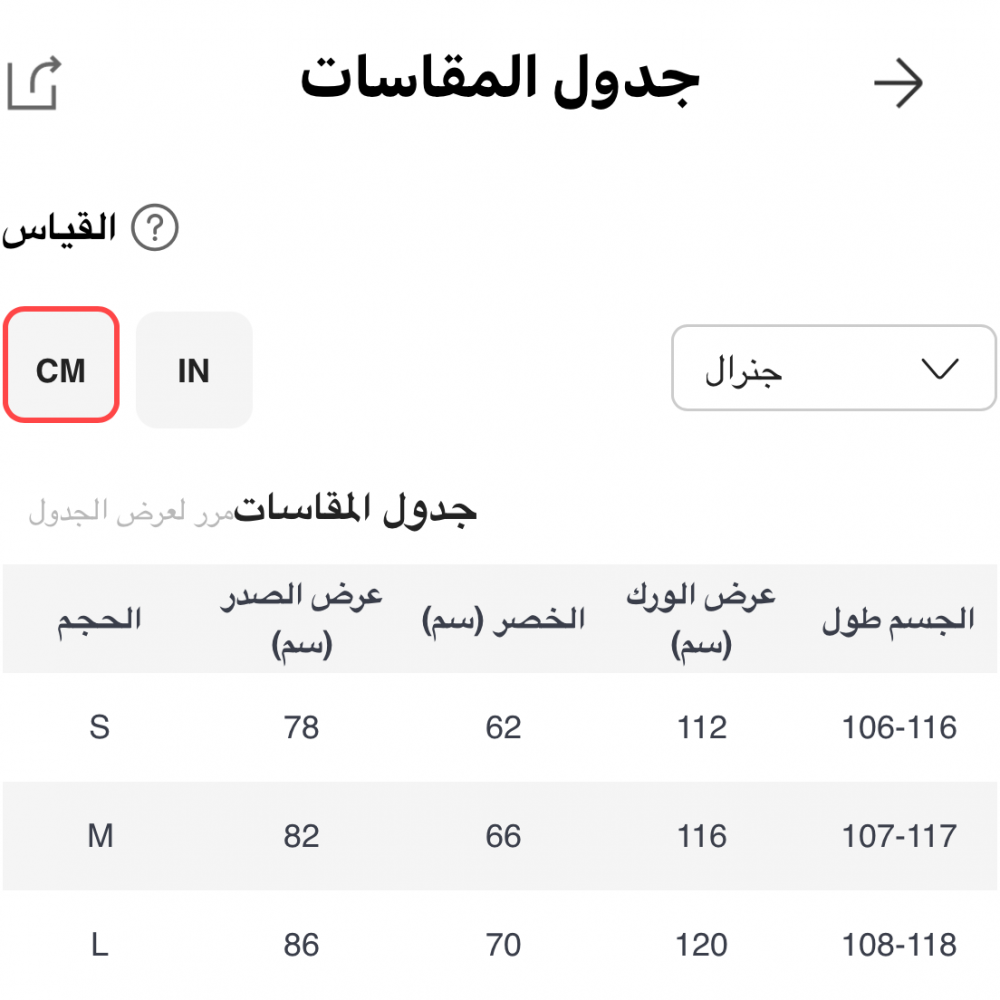Image resolution: width=1000 pixels, height=1000 pixels.
Task: Tap the share icon at top left
Action: pos(35,84)
